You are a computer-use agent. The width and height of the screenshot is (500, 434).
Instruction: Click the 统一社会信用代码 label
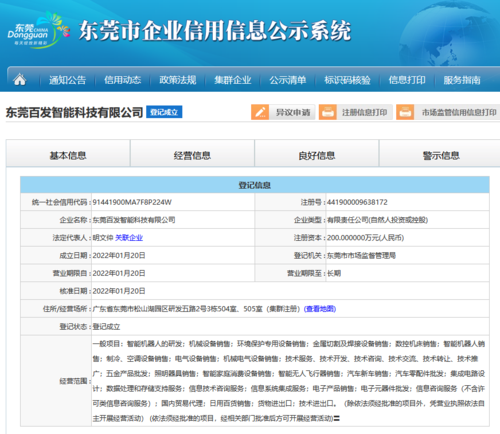tap(60, 202)
